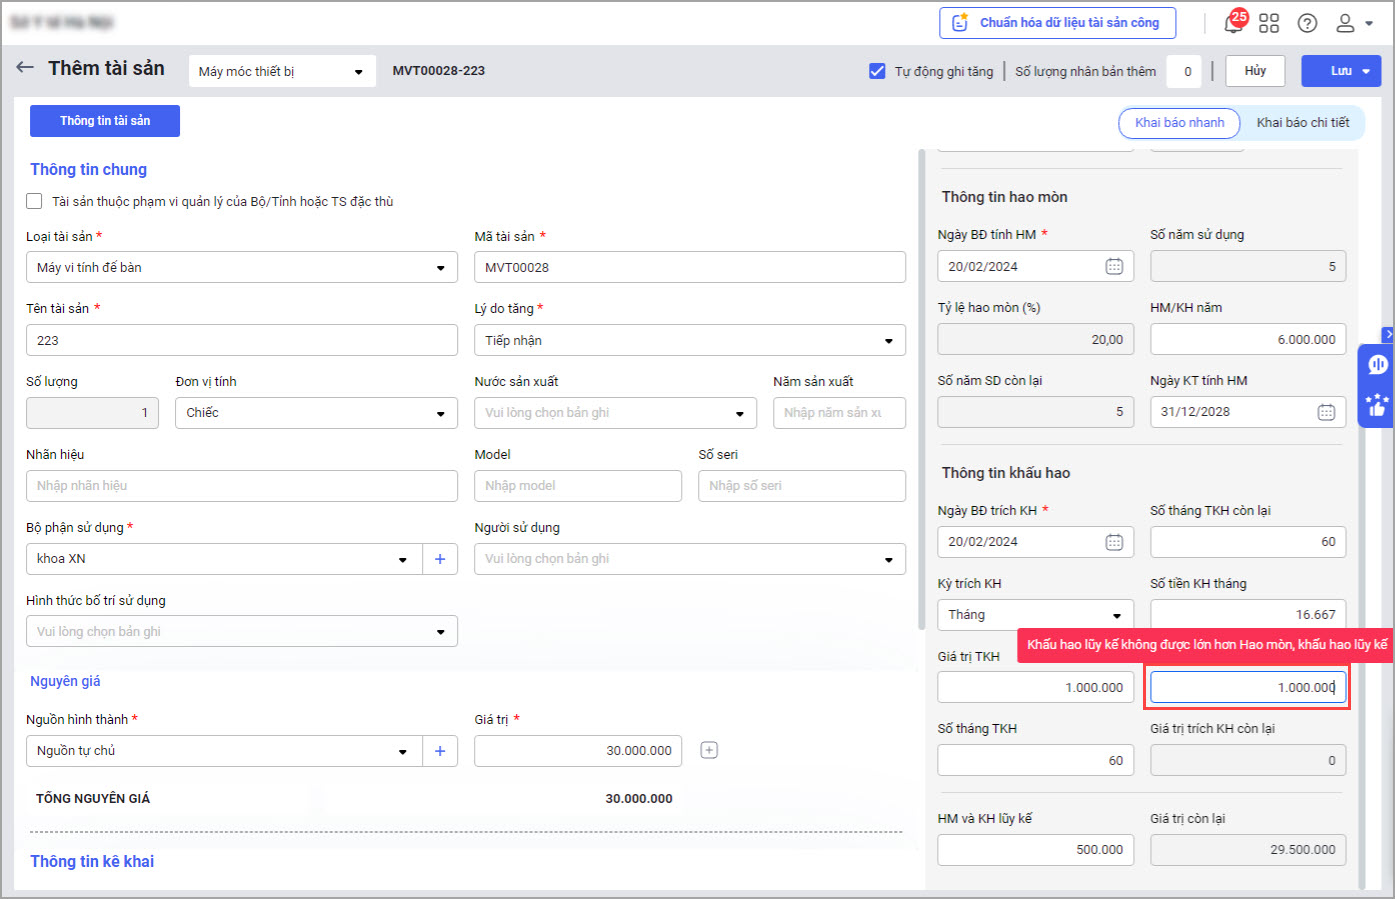1395x899 pixels.
Task: Select the Thông tin tài sản tab
Action: click(x=105, y=121)
